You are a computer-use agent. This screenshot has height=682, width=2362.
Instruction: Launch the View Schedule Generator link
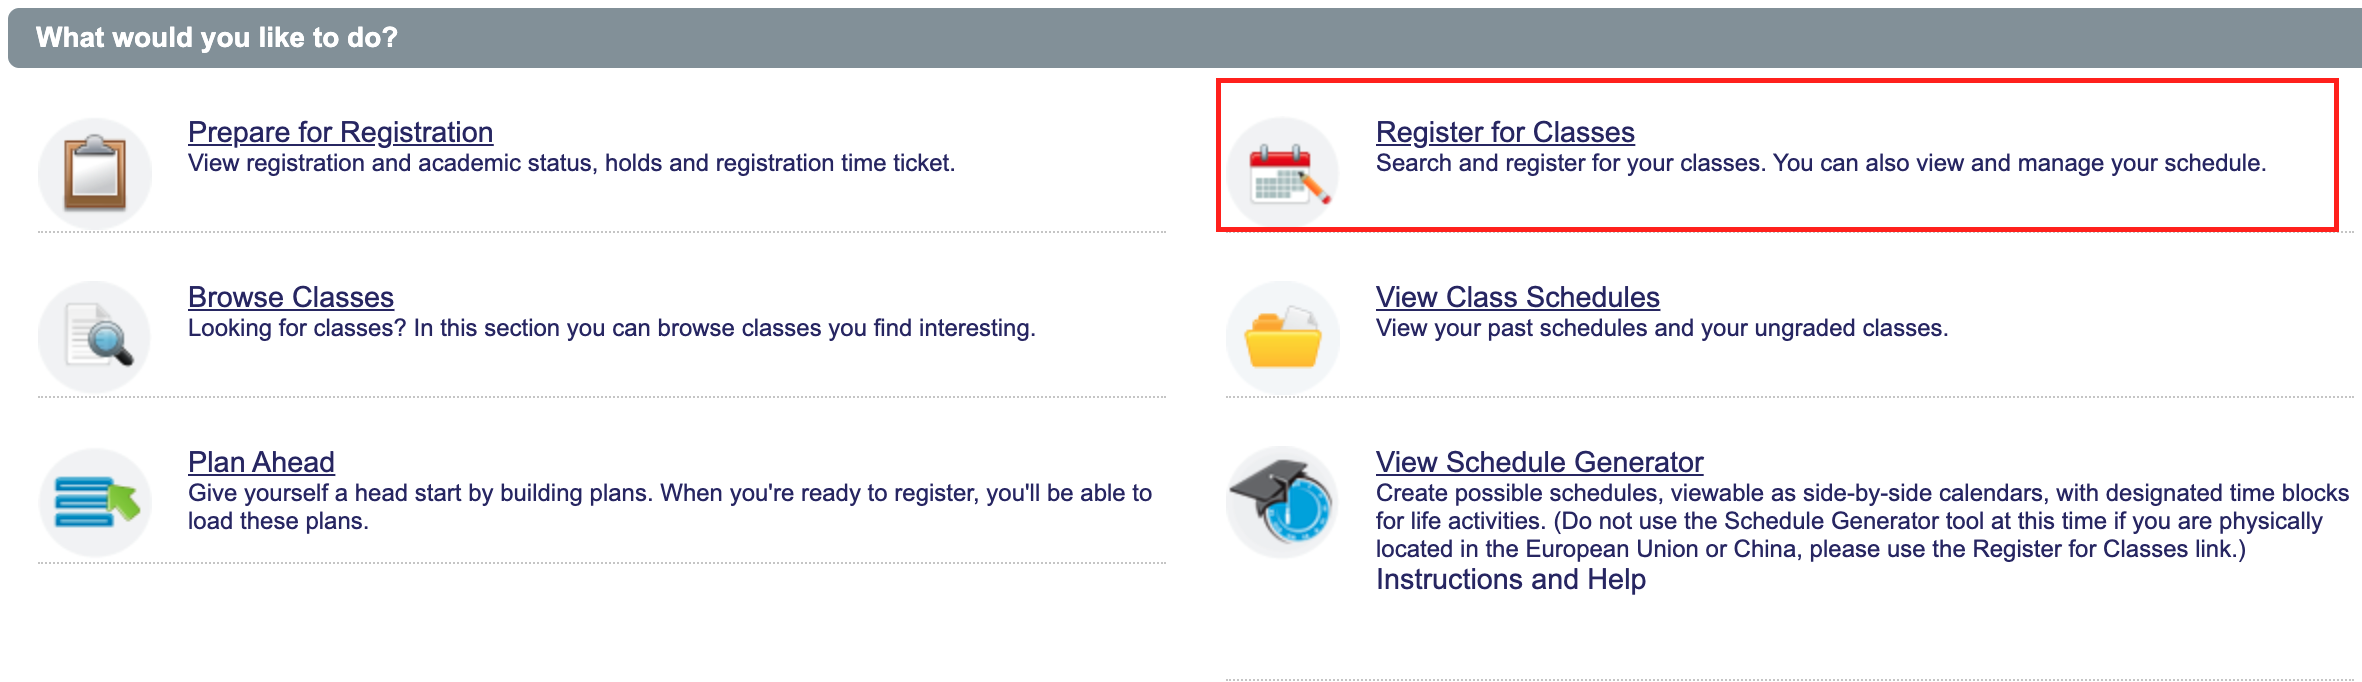(1539, 462)
